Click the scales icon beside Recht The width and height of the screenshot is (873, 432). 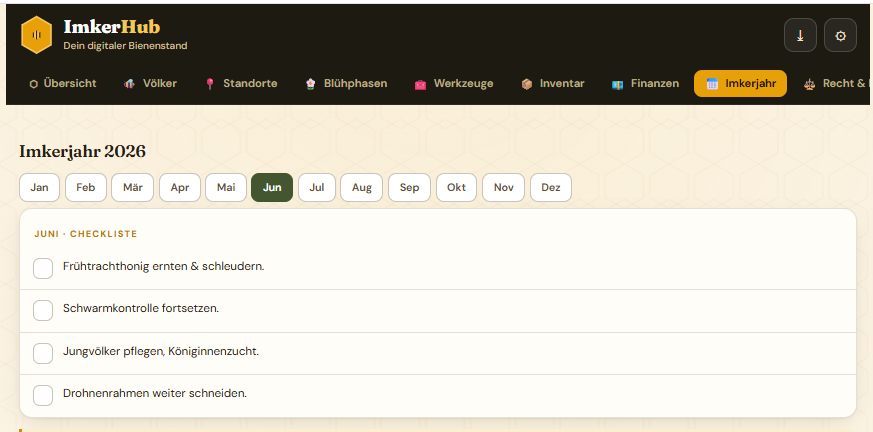(x=810, y=84)
